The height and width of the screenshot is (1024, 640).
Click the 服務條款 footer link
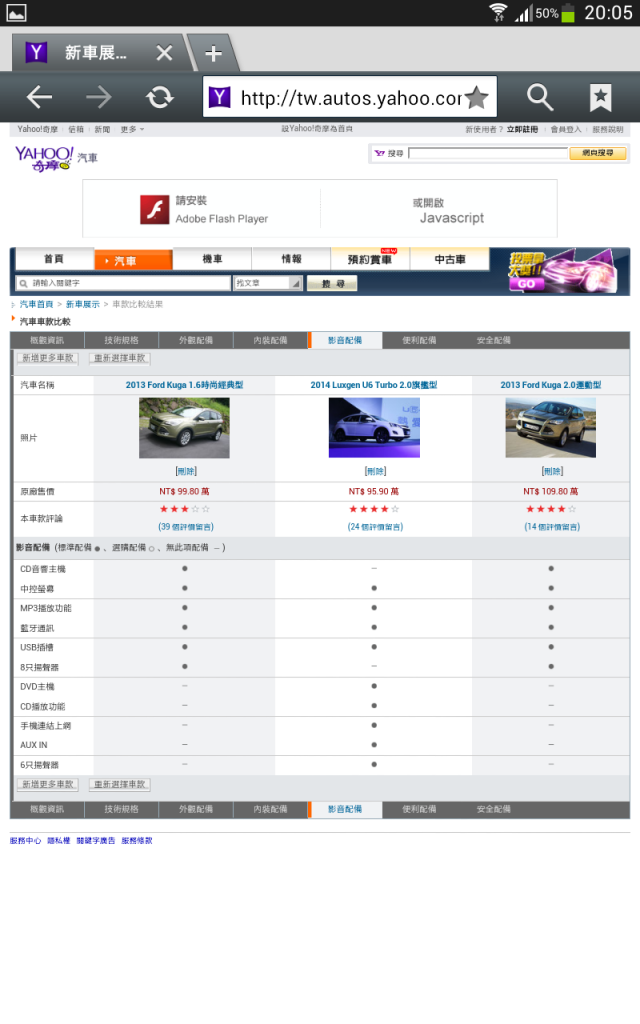(x=137, y=840)
